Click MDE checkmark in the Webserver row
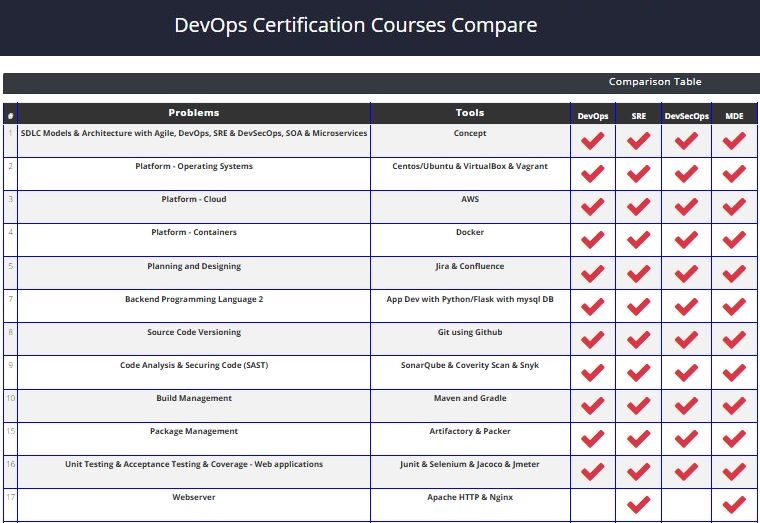Screen dimensions: 760x523 coord(734,504)
